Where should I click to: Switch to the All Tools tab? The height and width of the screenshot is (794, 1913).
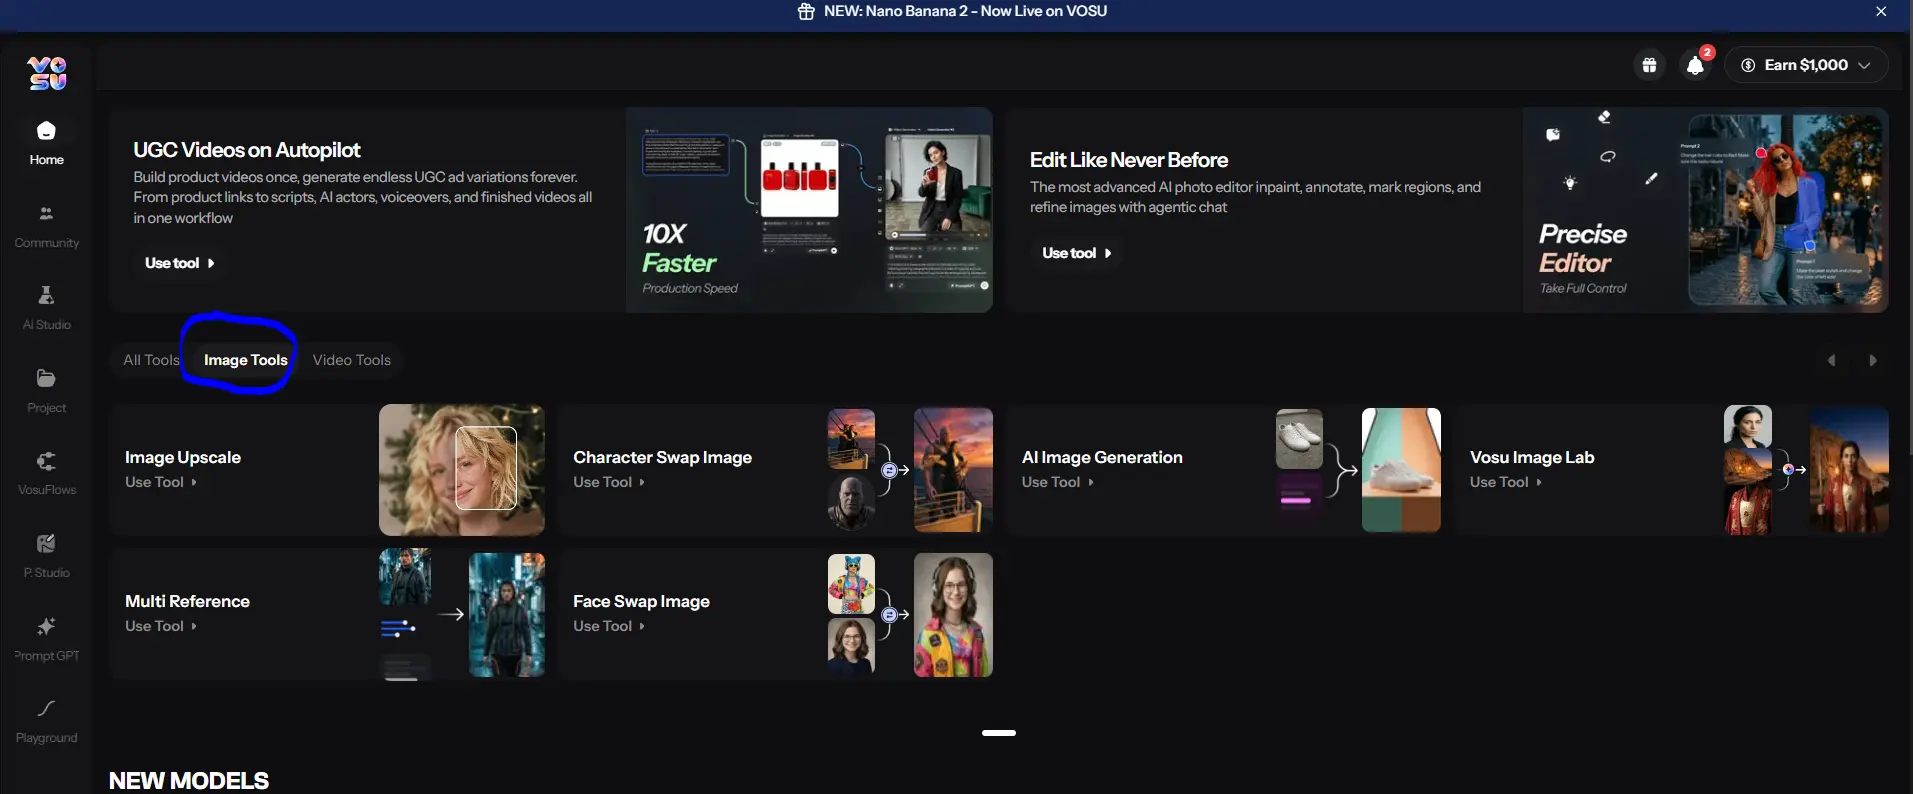tap(151, 360)
